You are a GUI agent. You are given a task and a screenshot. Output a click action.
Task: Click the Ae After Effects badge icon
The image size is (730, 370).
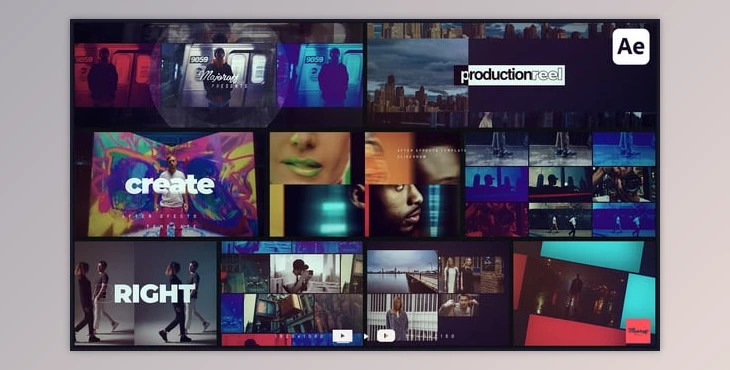pos(631,47)
